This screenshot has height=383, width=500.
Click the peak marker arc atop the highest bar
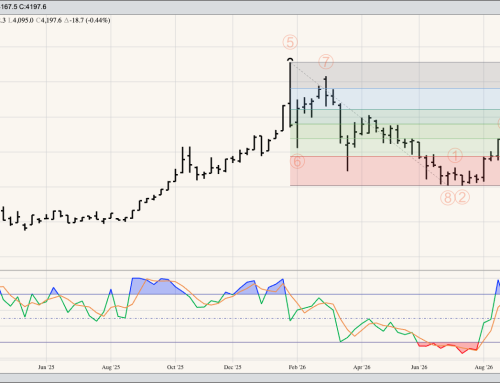[x=290, y=60]
